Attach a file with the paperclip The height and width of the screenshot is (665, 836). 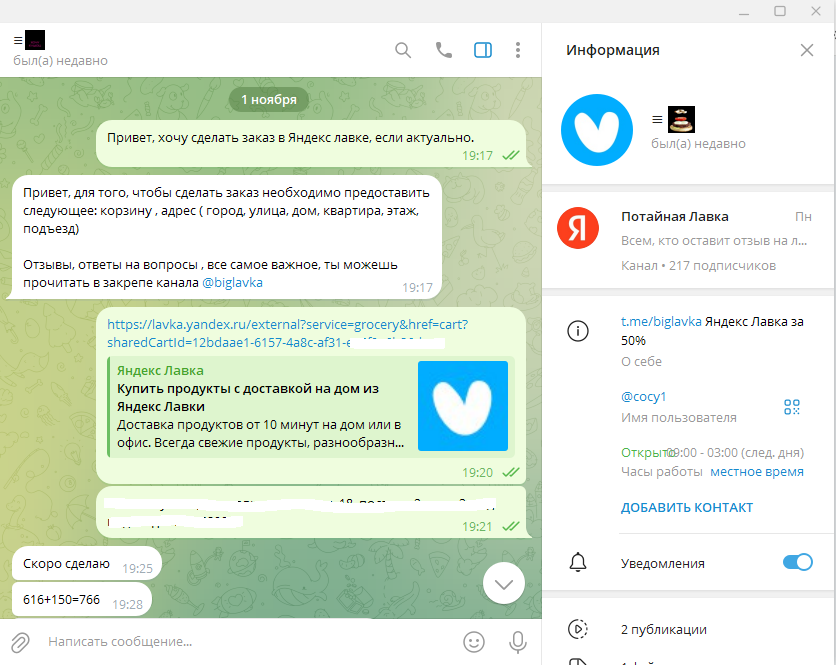coord(21,642)
